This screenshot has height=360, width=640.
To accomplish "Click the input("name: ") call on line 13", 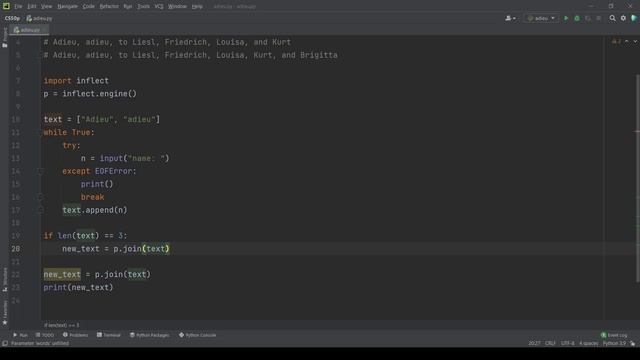I will pos(134,158).
